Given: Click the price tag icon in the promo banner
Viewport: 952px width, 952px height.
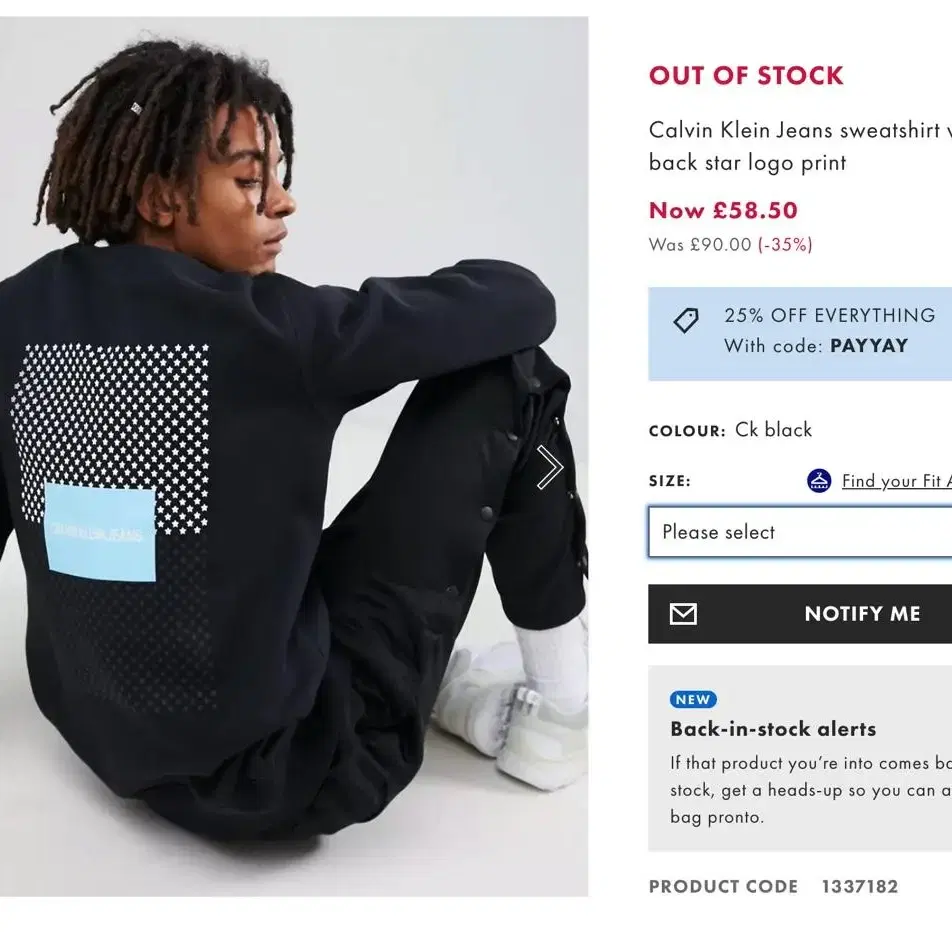Looking at the screenshot, I should point(685,321).
